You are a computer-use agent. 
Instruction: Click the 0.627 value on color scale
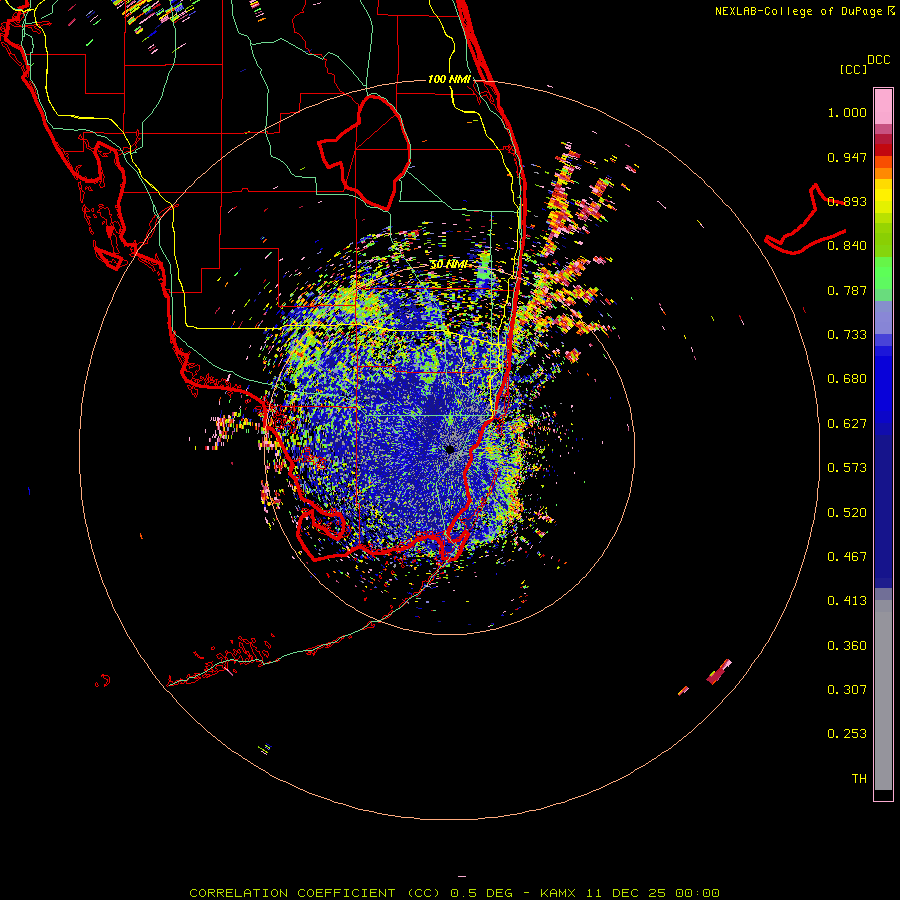[847, 424]
